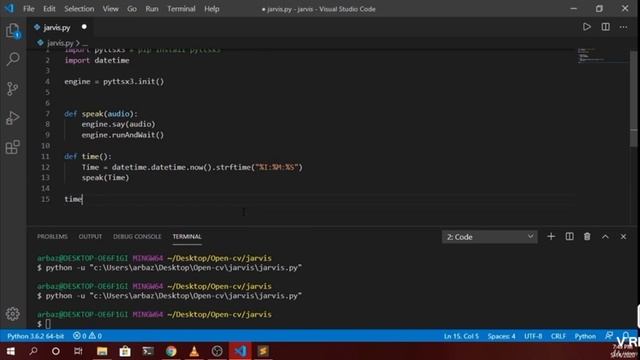The height and width of the screenshot is (360, 640).
Task: Open Windows taskbar search
Action: (x=33, y=351)
